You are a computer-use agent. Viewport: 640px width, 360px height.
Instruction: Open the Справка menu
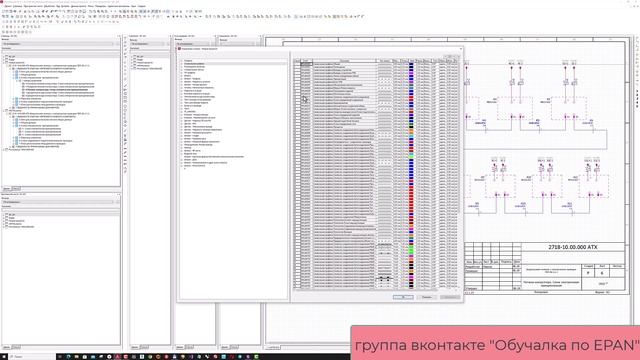[141, 7]
